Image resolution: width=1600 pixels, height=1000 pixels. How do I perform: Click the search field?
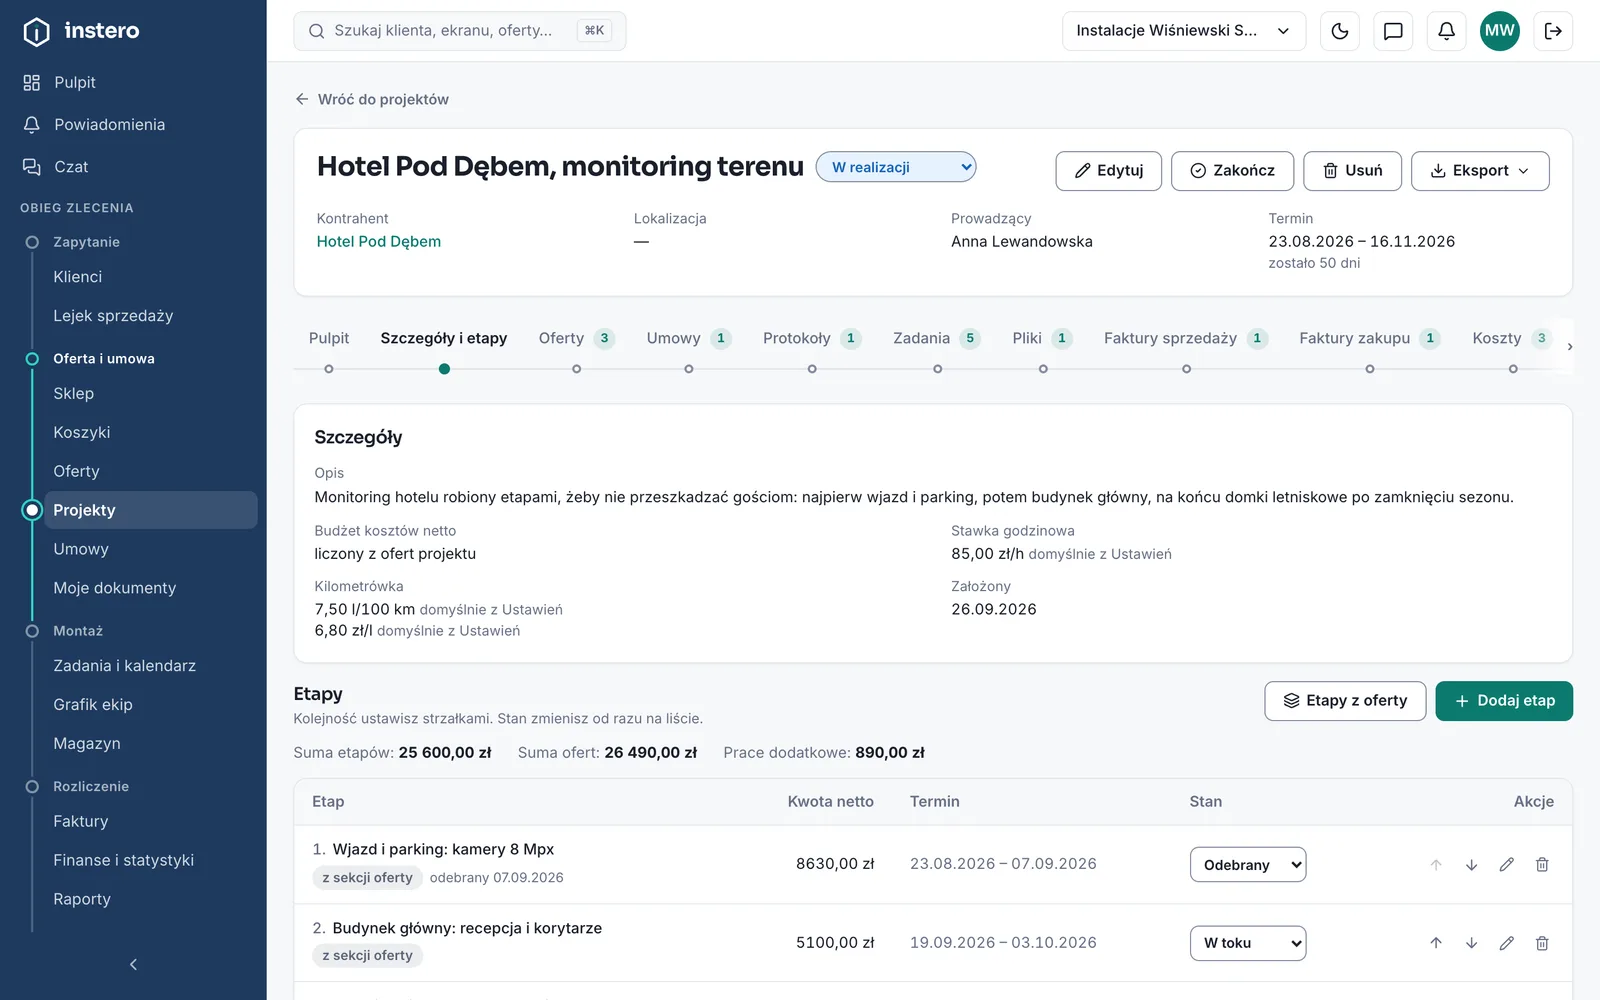click(x=460, y=31)
